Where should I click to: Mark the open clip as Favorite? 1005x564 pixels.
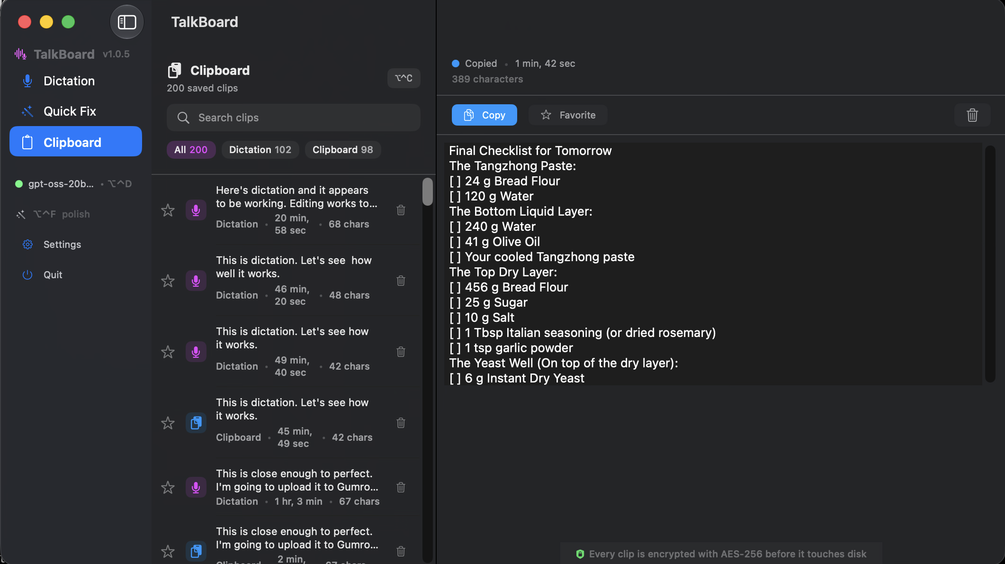[568, 115]
